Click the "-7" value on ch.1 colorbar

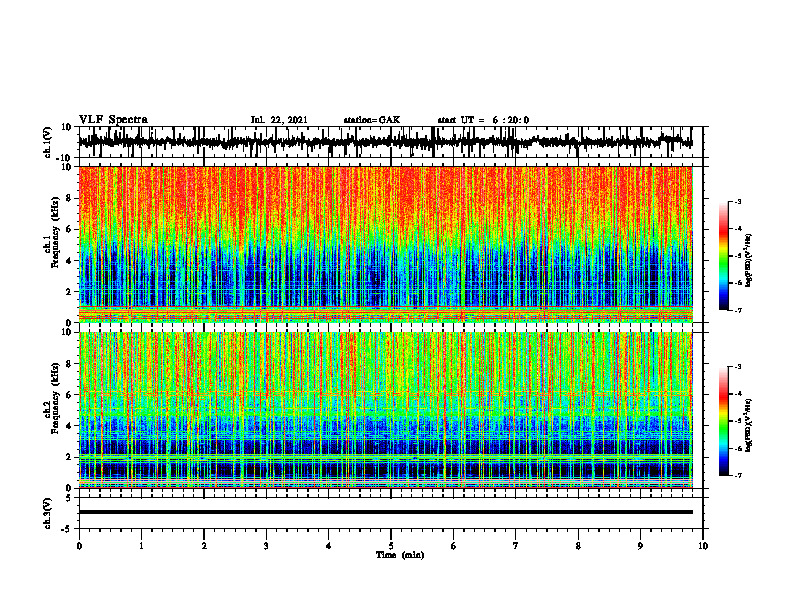click(x=738, y=310)
